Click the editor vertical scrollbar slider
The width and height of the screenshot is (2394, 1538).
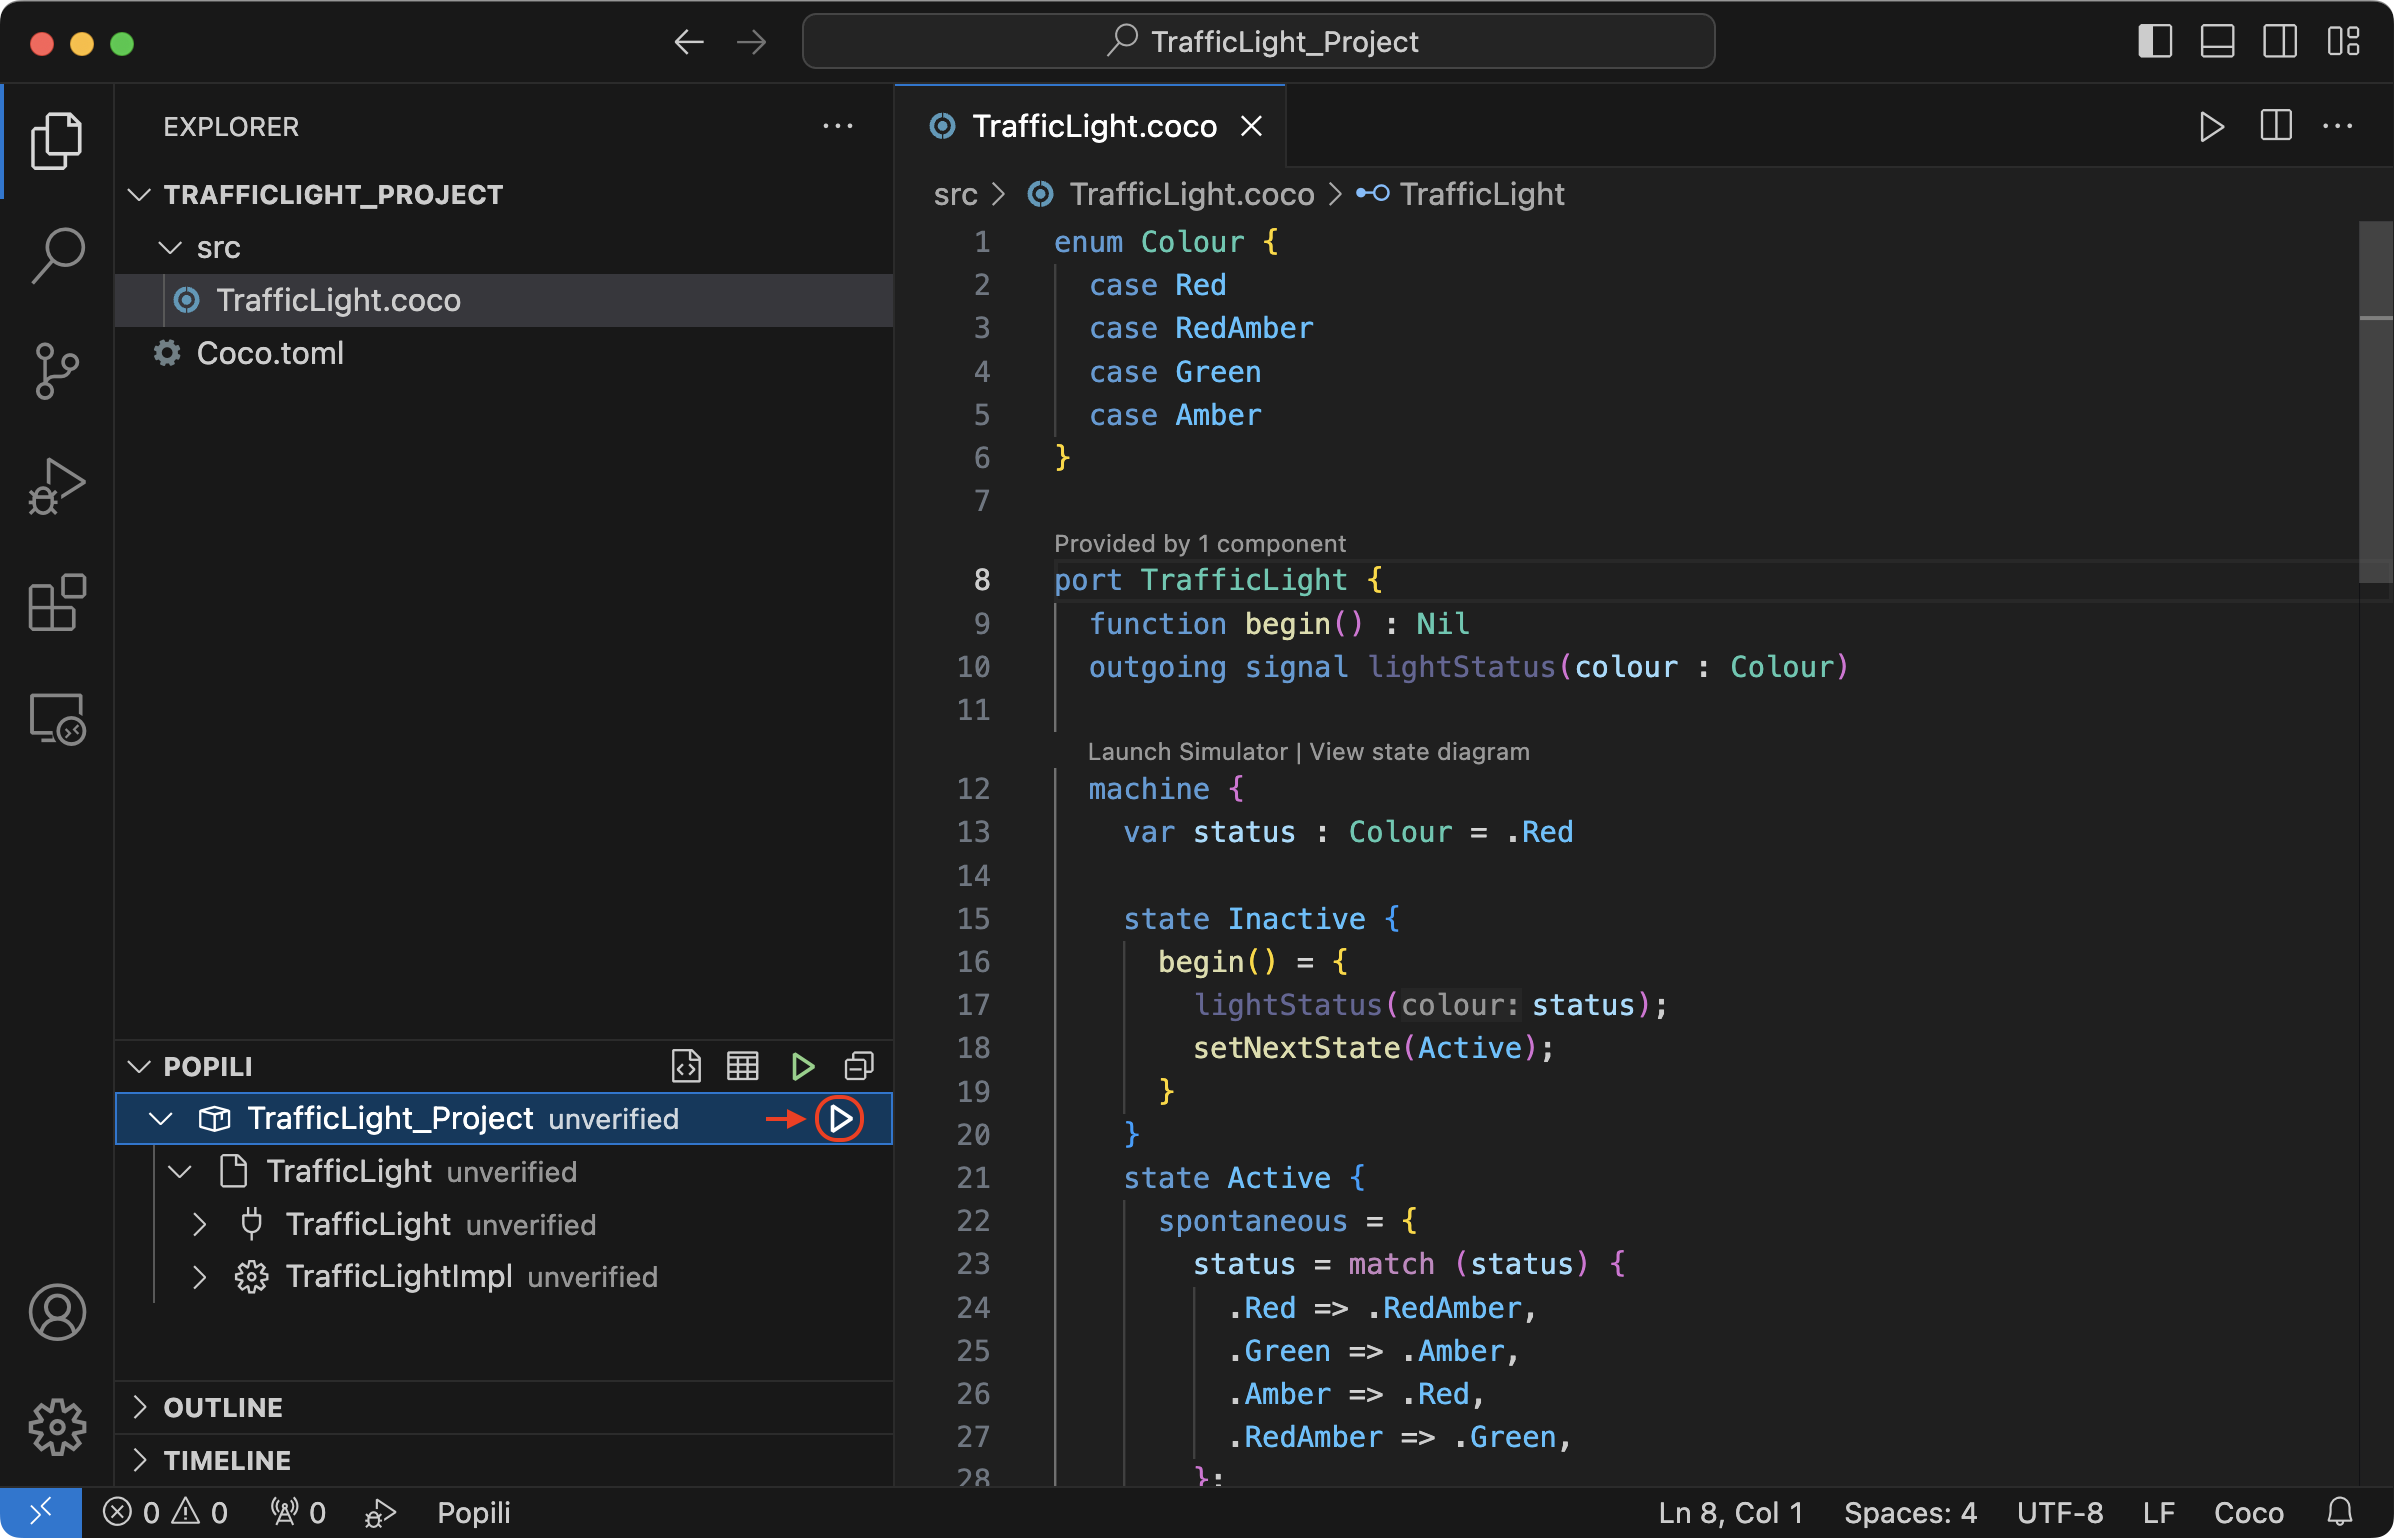tap(2376, 400)
